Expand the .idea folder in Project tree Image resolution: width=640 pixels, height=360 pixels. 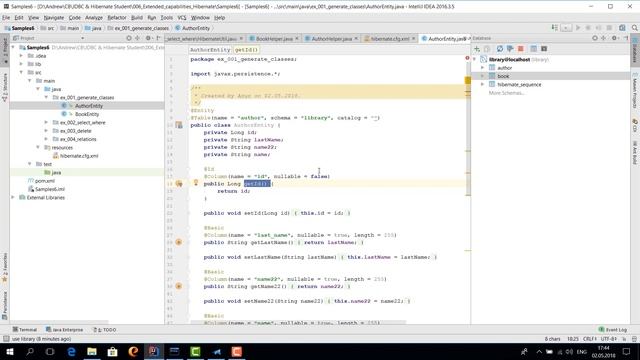click(21, 56)
